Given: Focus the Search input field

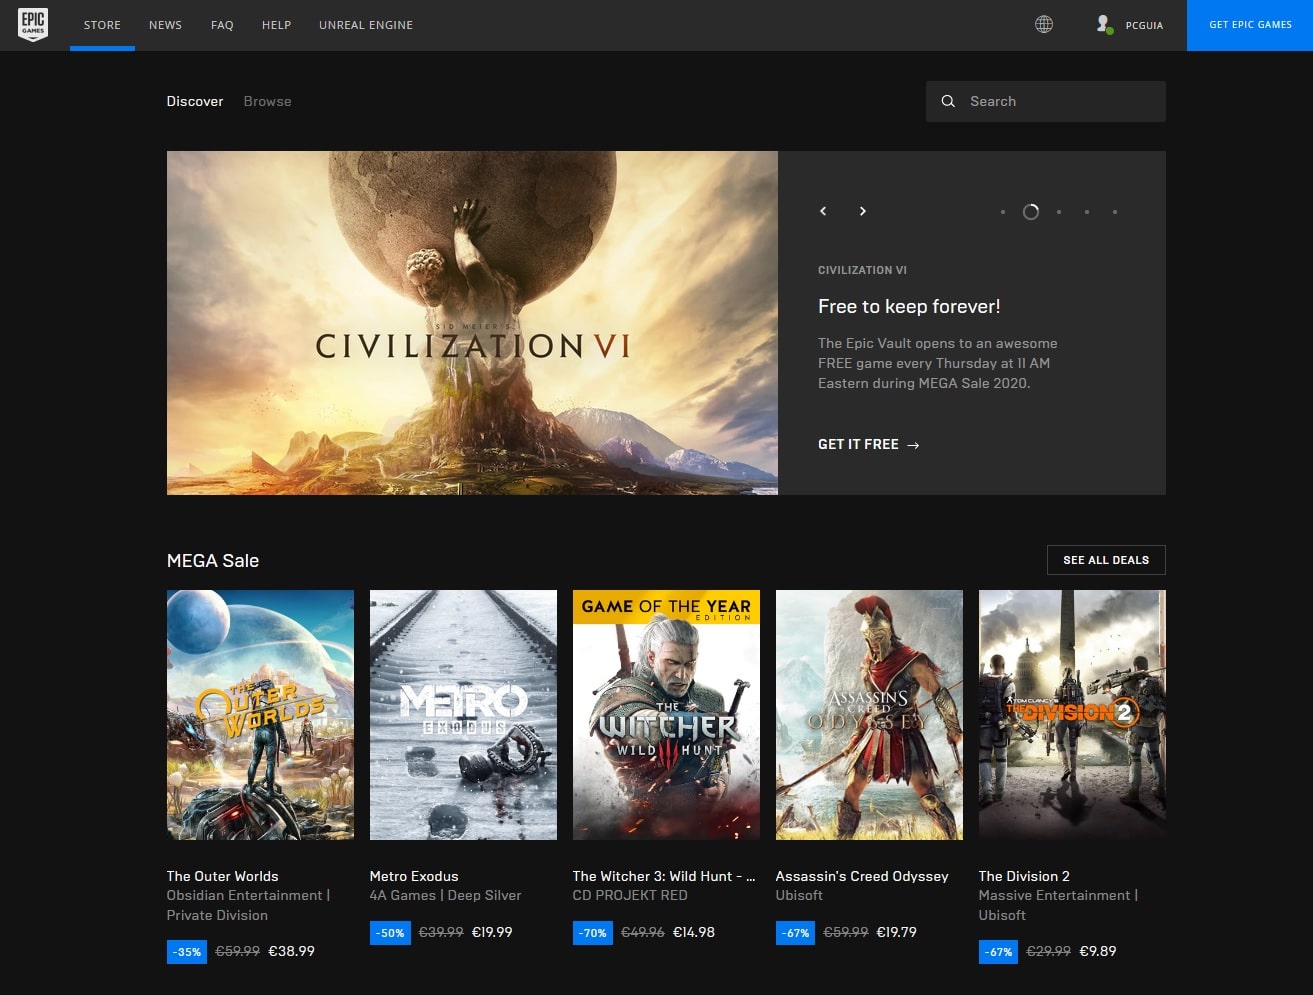Looking at the screenshot, I should [1046, 101].
